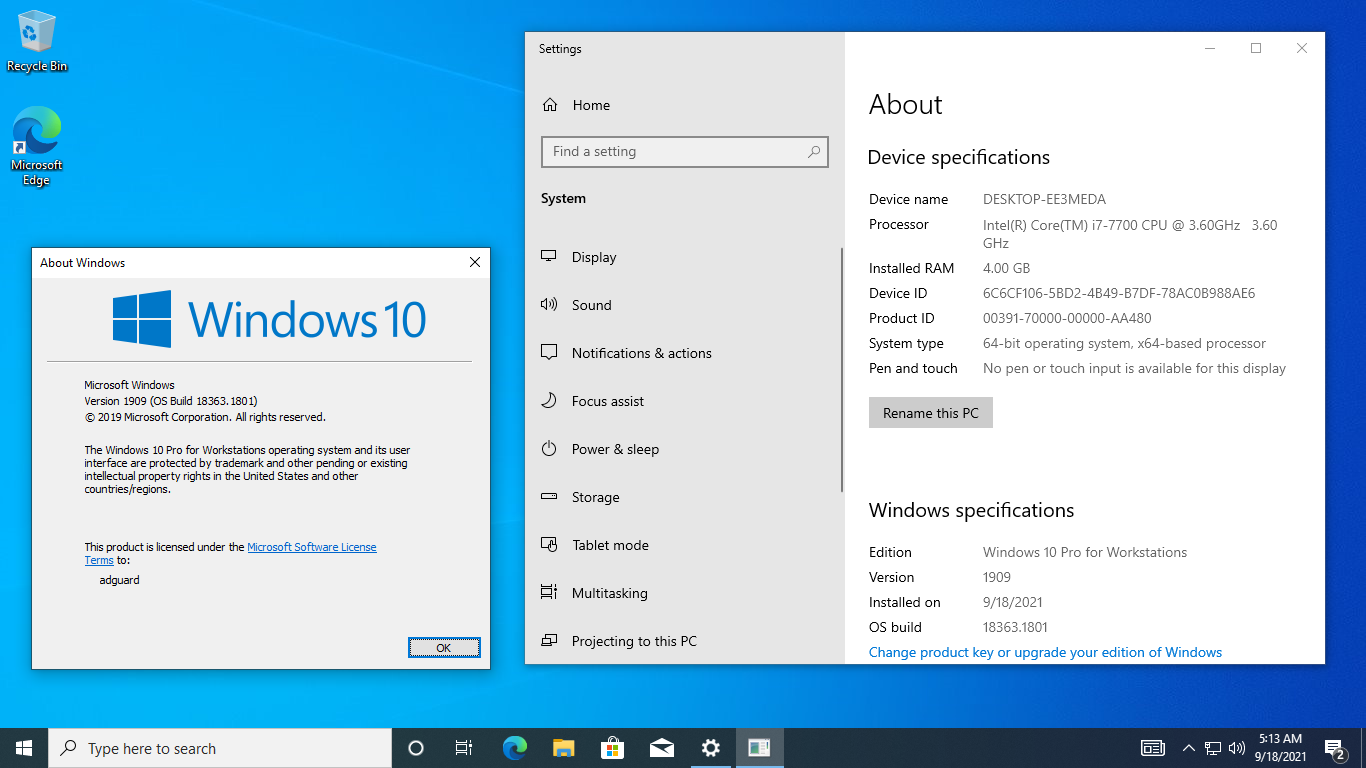Click the Power & sleep icon
The height and width of the screenshot is (768, 1366).
pos(549,449)
